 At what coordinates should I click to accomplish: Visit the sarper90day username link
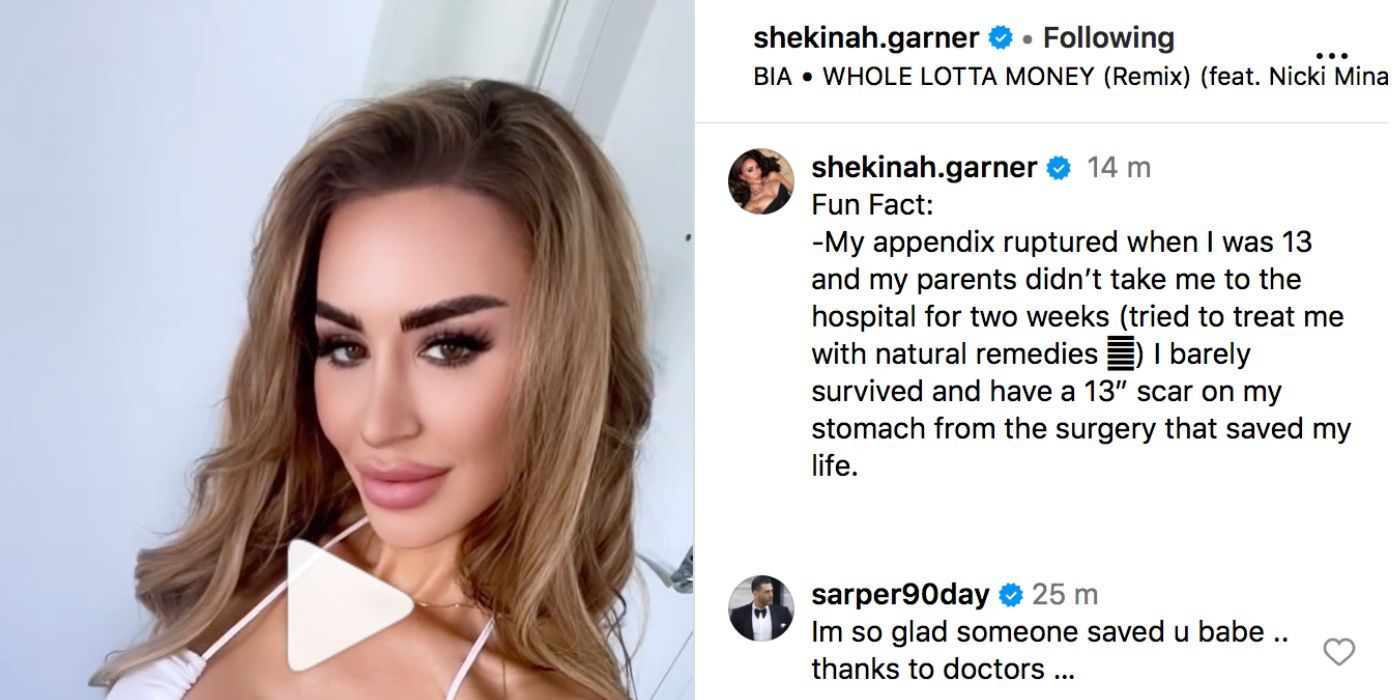(x=900, y=596)
